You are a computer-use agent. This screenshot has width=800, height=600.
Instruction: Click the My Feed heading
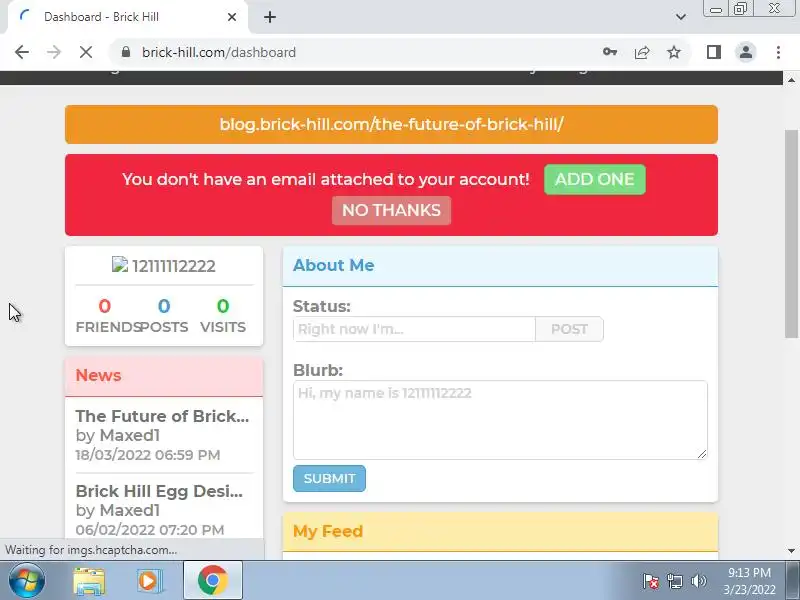pos(328,532)
